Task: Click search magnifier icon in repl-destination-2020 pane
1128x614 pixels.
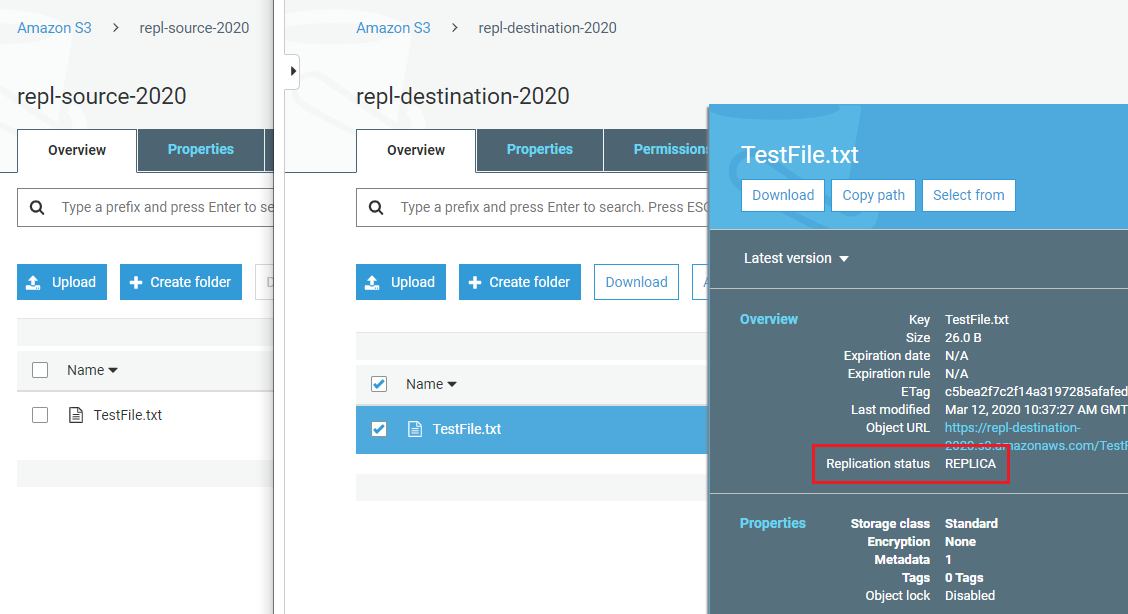Action: pos(376,208)
